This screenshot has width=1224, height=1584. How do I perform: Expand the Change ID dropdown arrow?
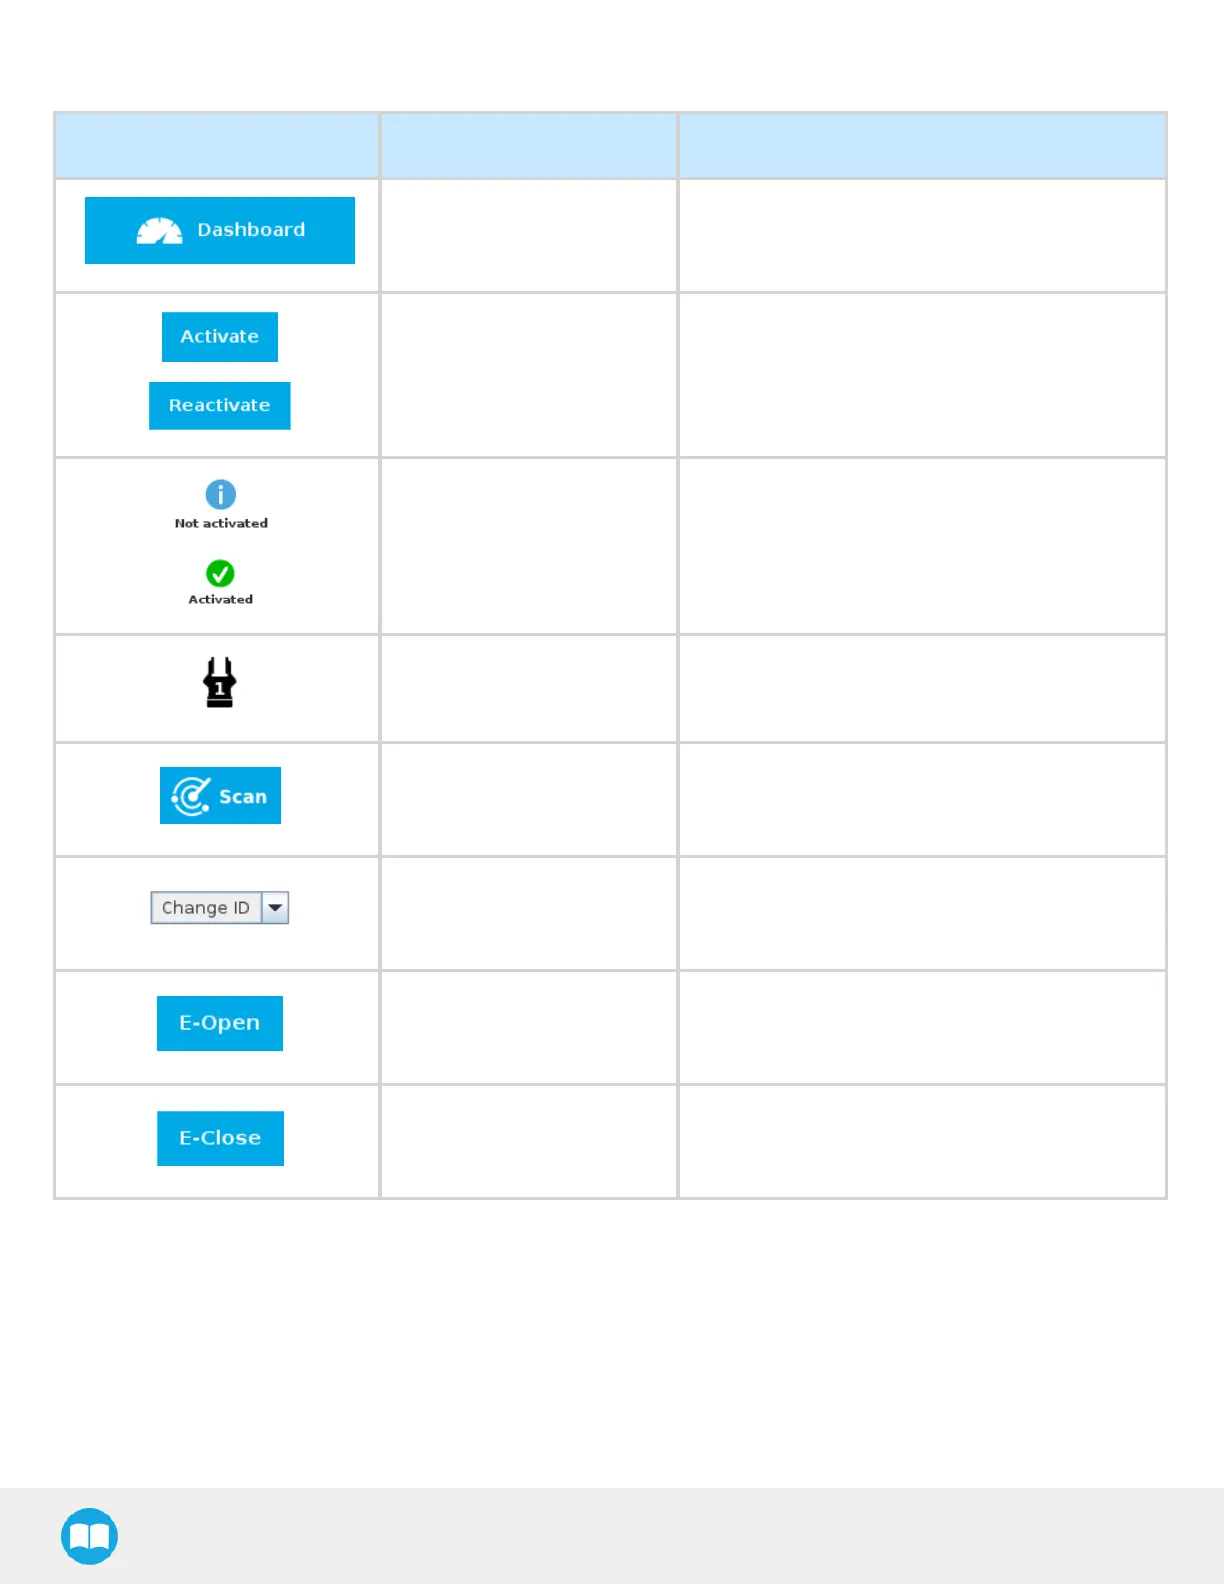point(275,908)
